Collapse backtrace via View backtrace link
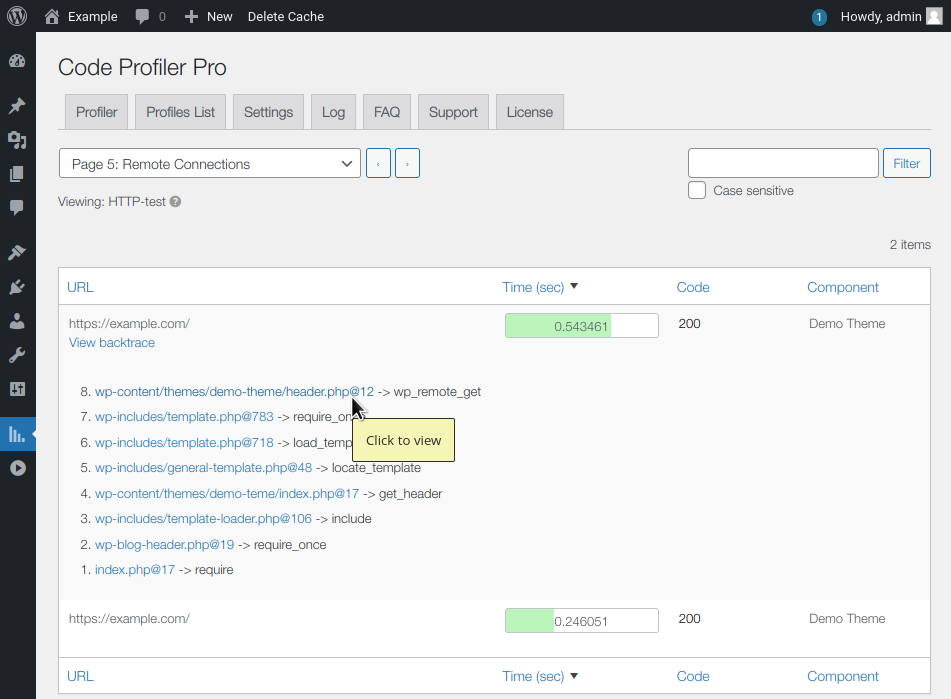The width and height of the screenshot is (951, 699). pyautogui.click(x=112, y=343)
